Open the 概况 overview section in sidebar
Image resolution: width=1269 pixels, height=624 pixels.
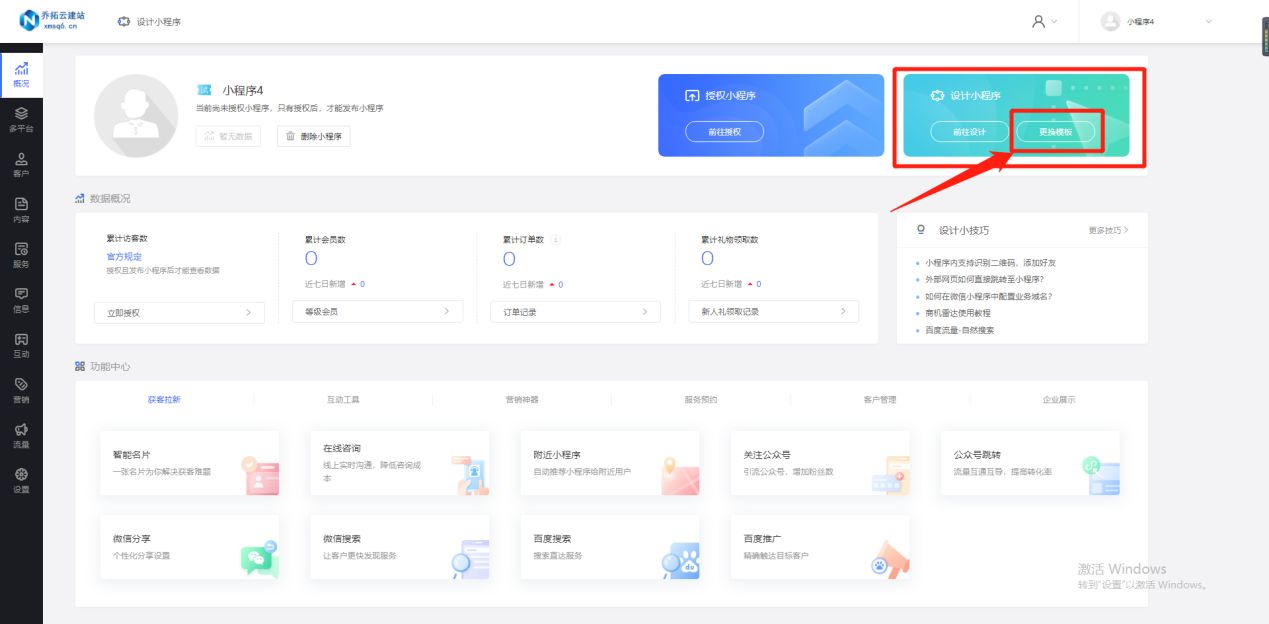tap(21, 71)
